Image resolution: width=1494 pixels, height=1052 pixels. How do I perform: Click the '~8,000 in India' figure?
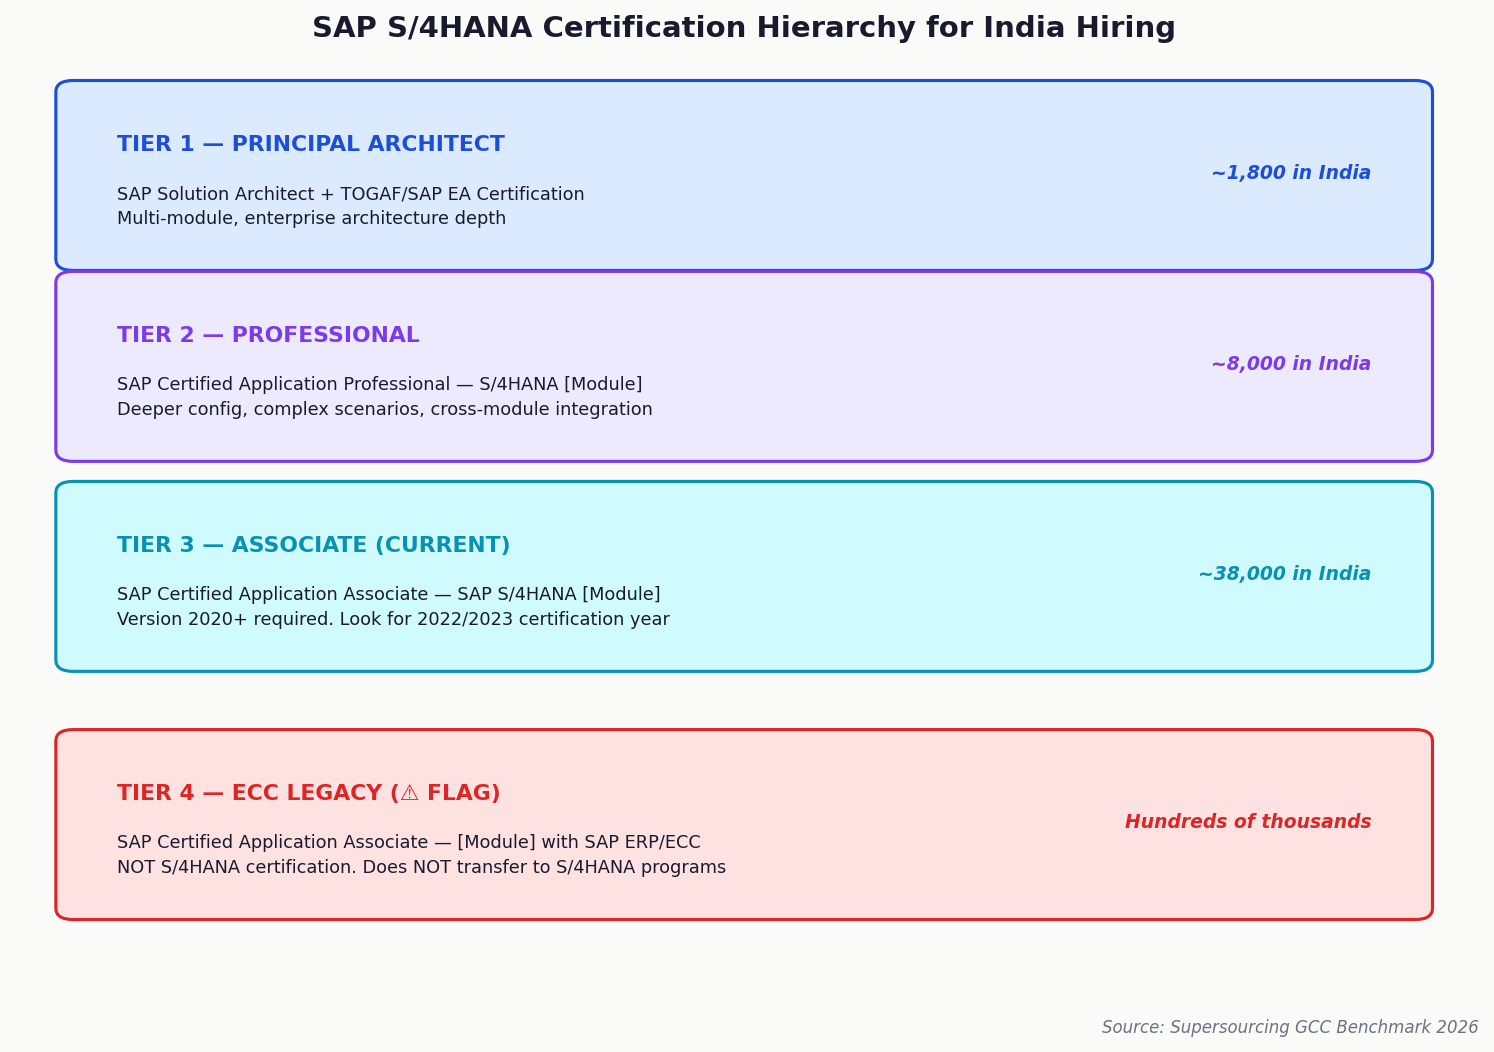(1291, 364)
